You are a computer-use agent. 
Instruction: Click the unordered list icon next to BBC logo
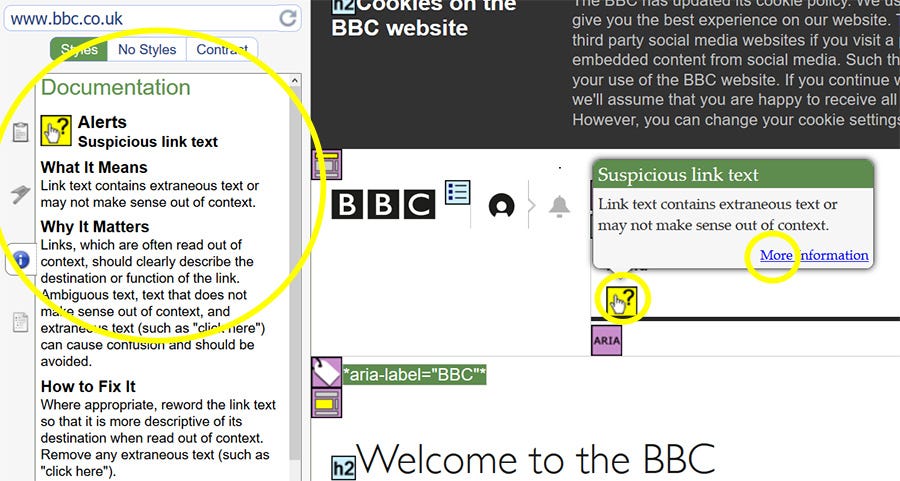click(x=457, y=193)
